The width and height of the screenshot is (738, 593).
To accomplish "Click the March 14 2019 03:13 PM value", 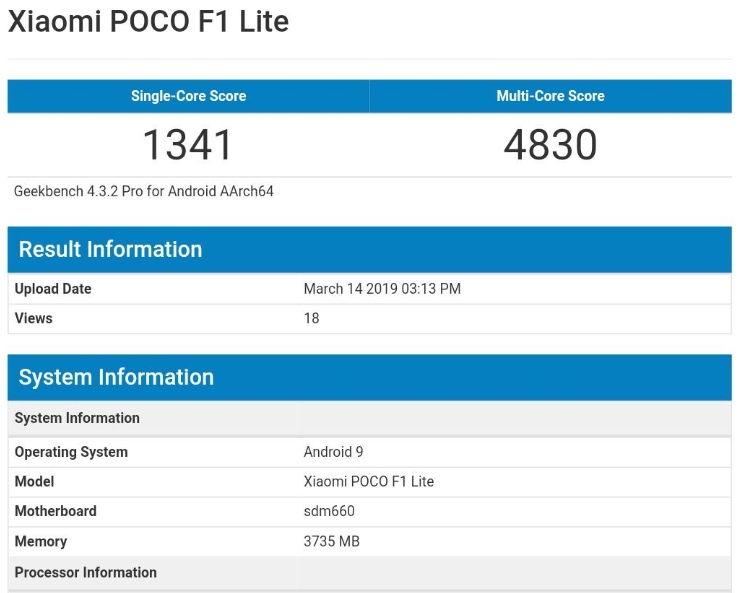I will click(x=382, y=288).
